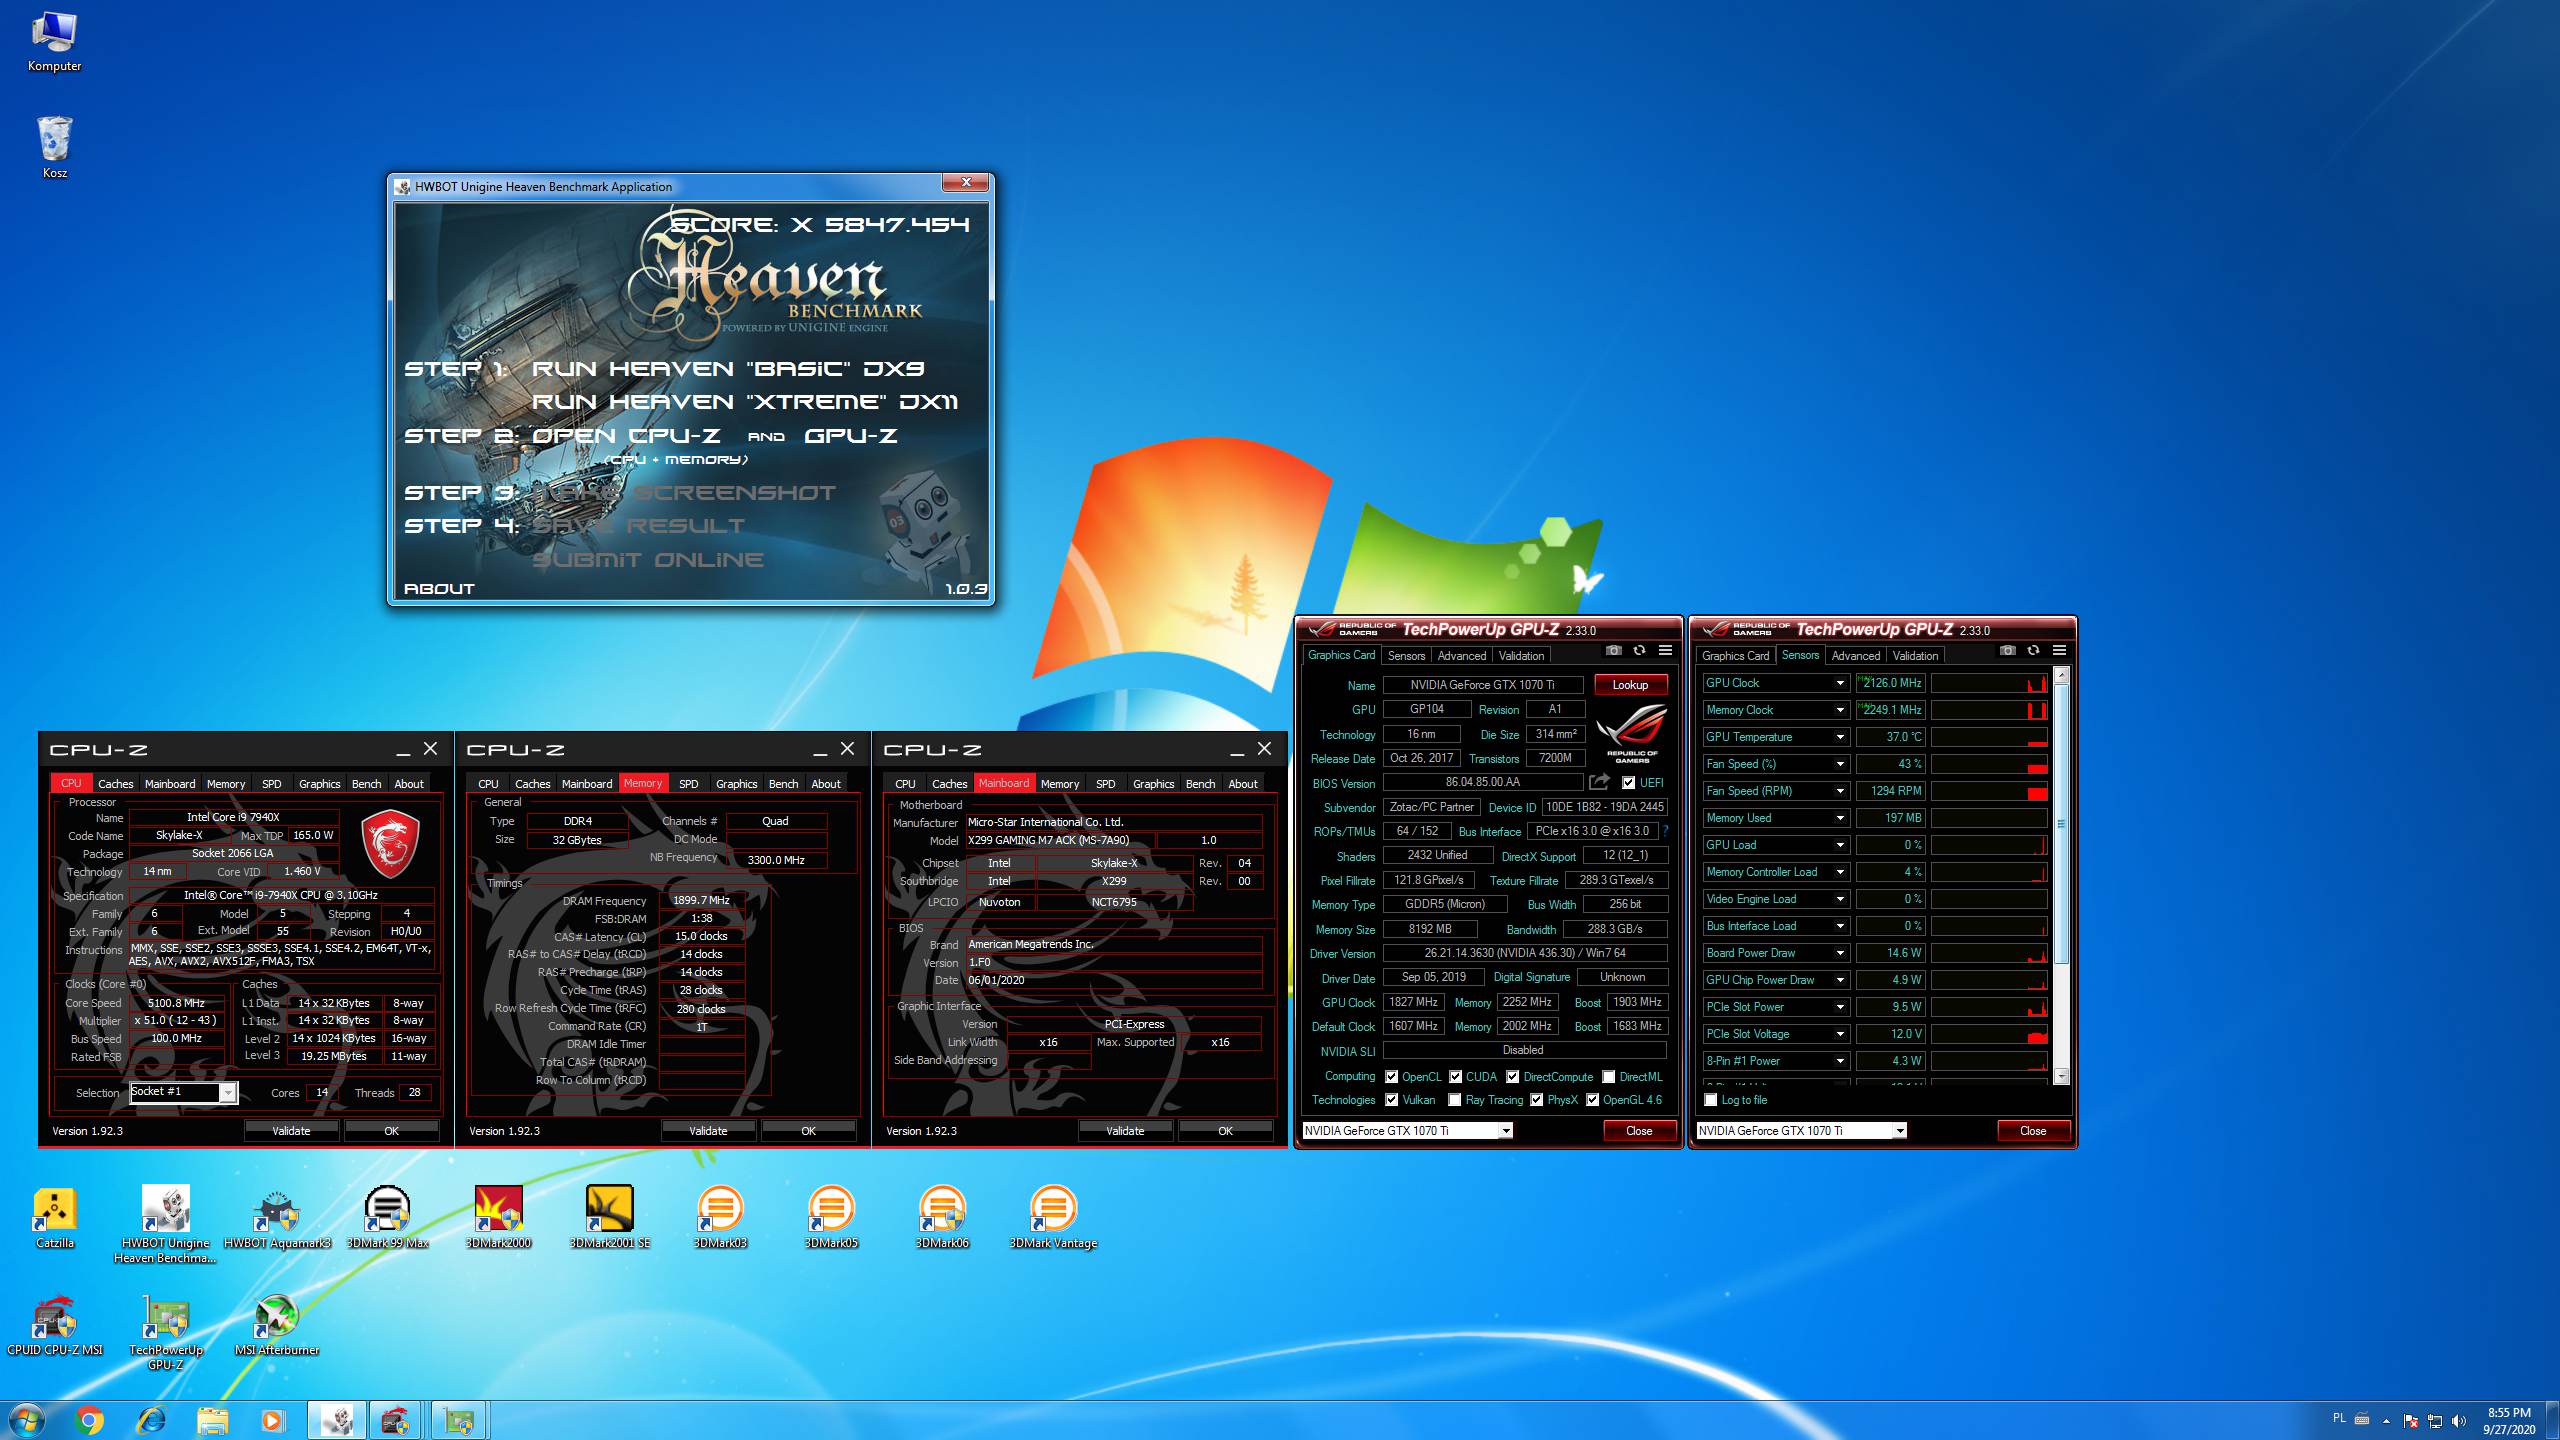
Task: Open the Komputer desktop icon
Action: click(x=55, y=42)
